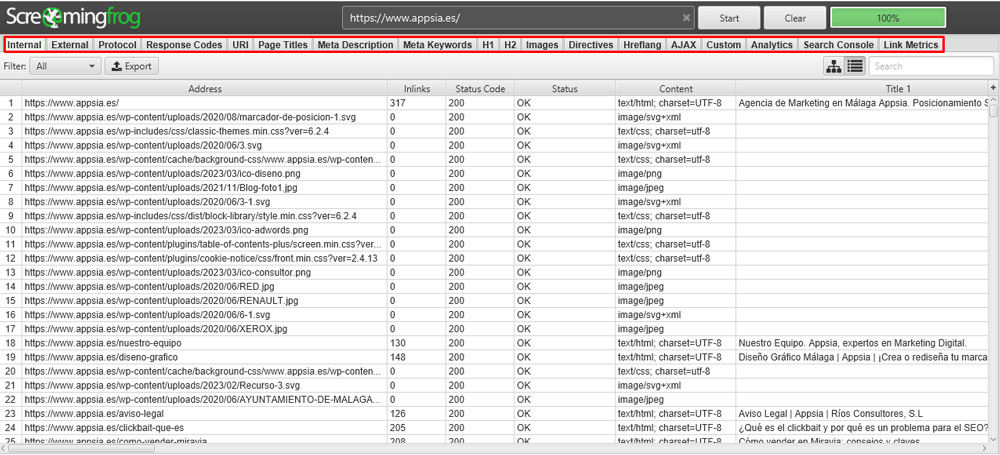1000x455 pixels.
Task: Open the External tab
Action: [70, 45]
